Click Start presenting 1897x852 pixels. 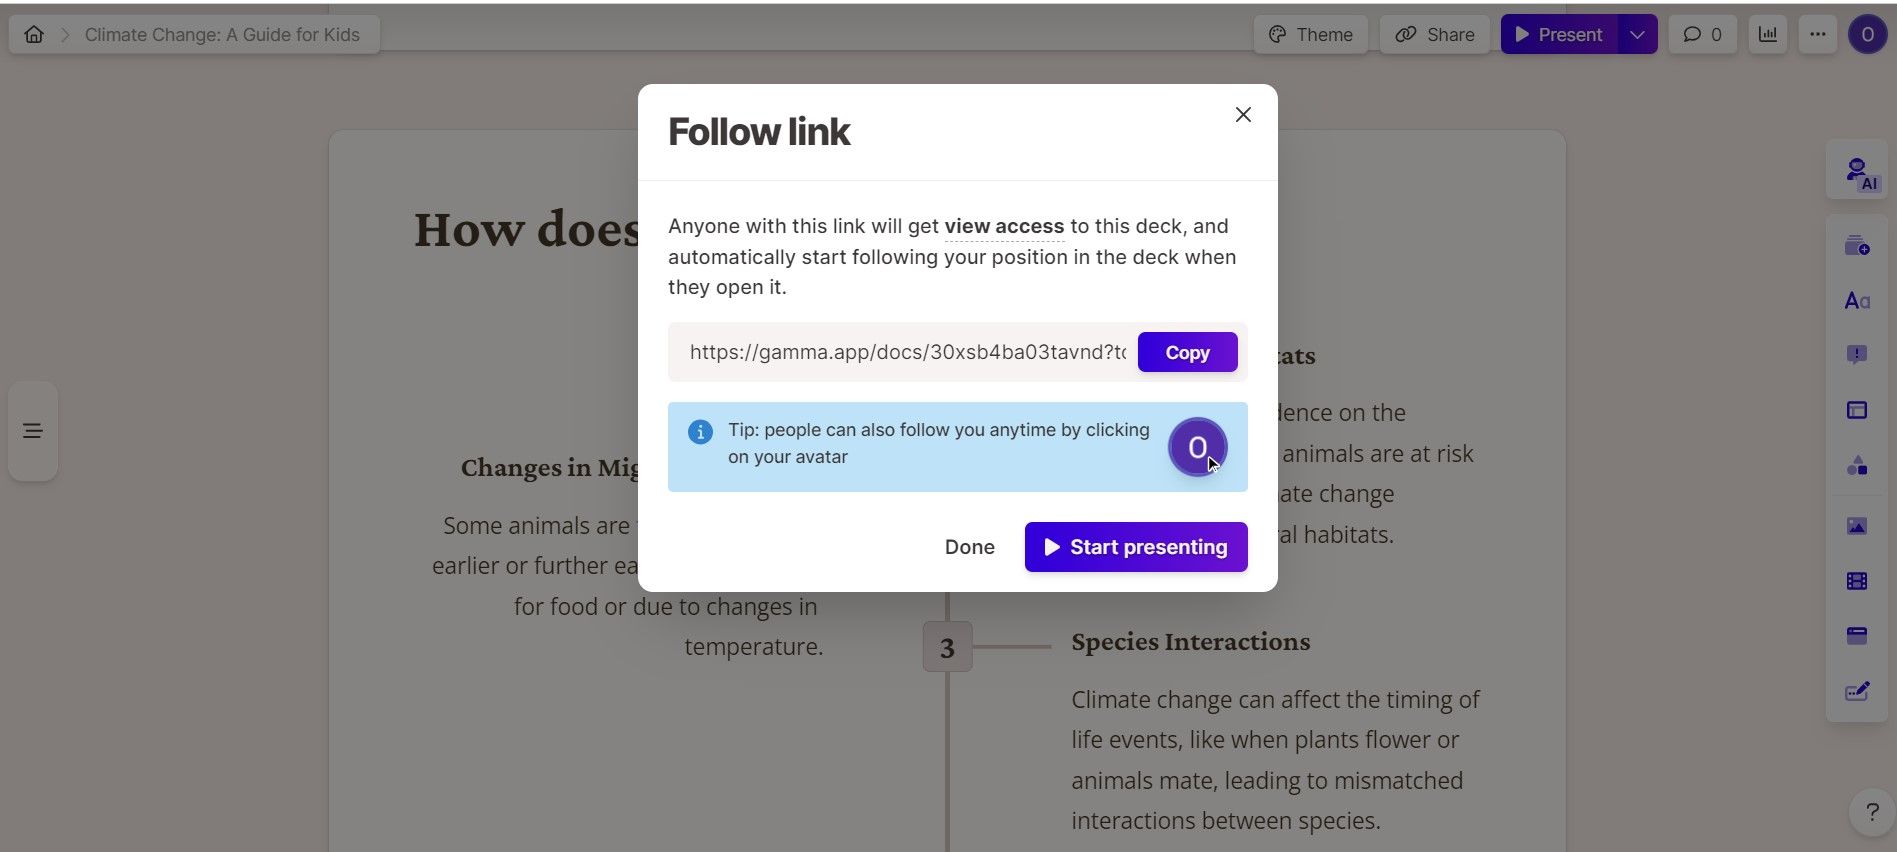tap(1135, 547)
